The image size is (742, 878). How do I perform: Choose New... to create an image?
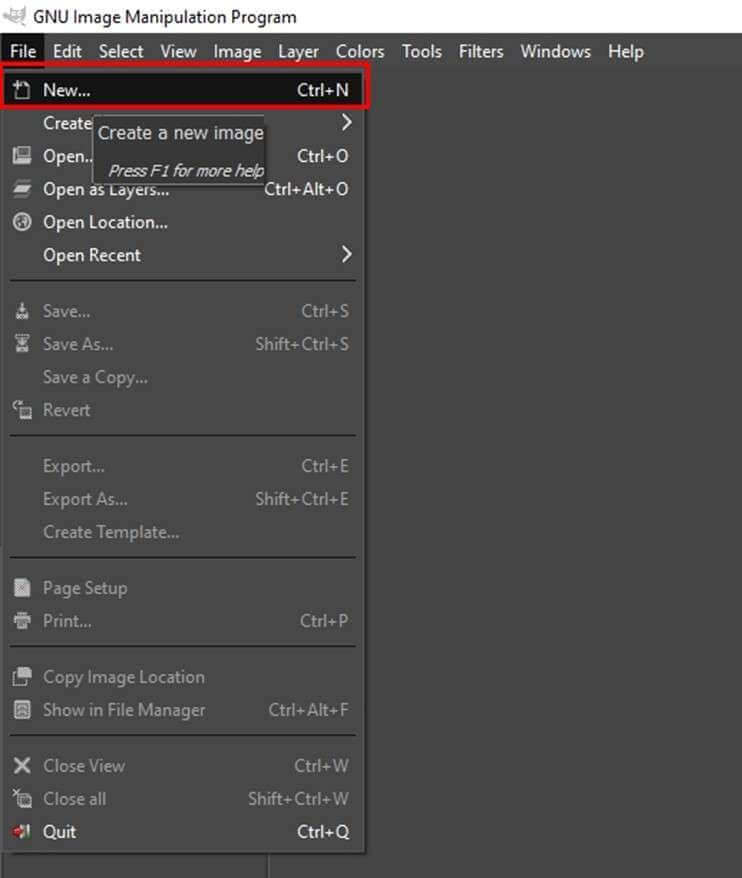click(x=185, y=90)
